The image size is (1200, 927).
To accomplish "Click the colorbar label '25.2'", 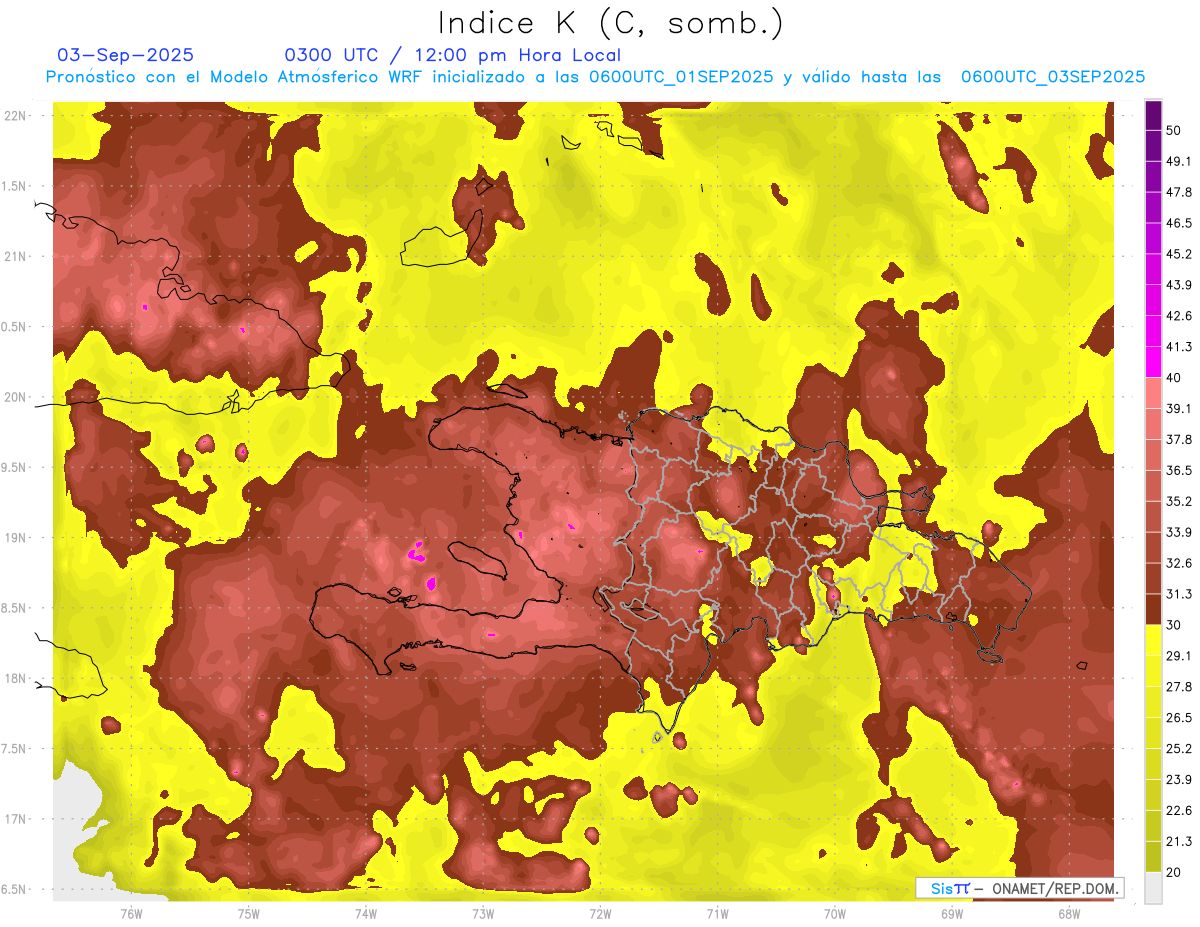I will pyautogui.click(x=1179, y=749).
